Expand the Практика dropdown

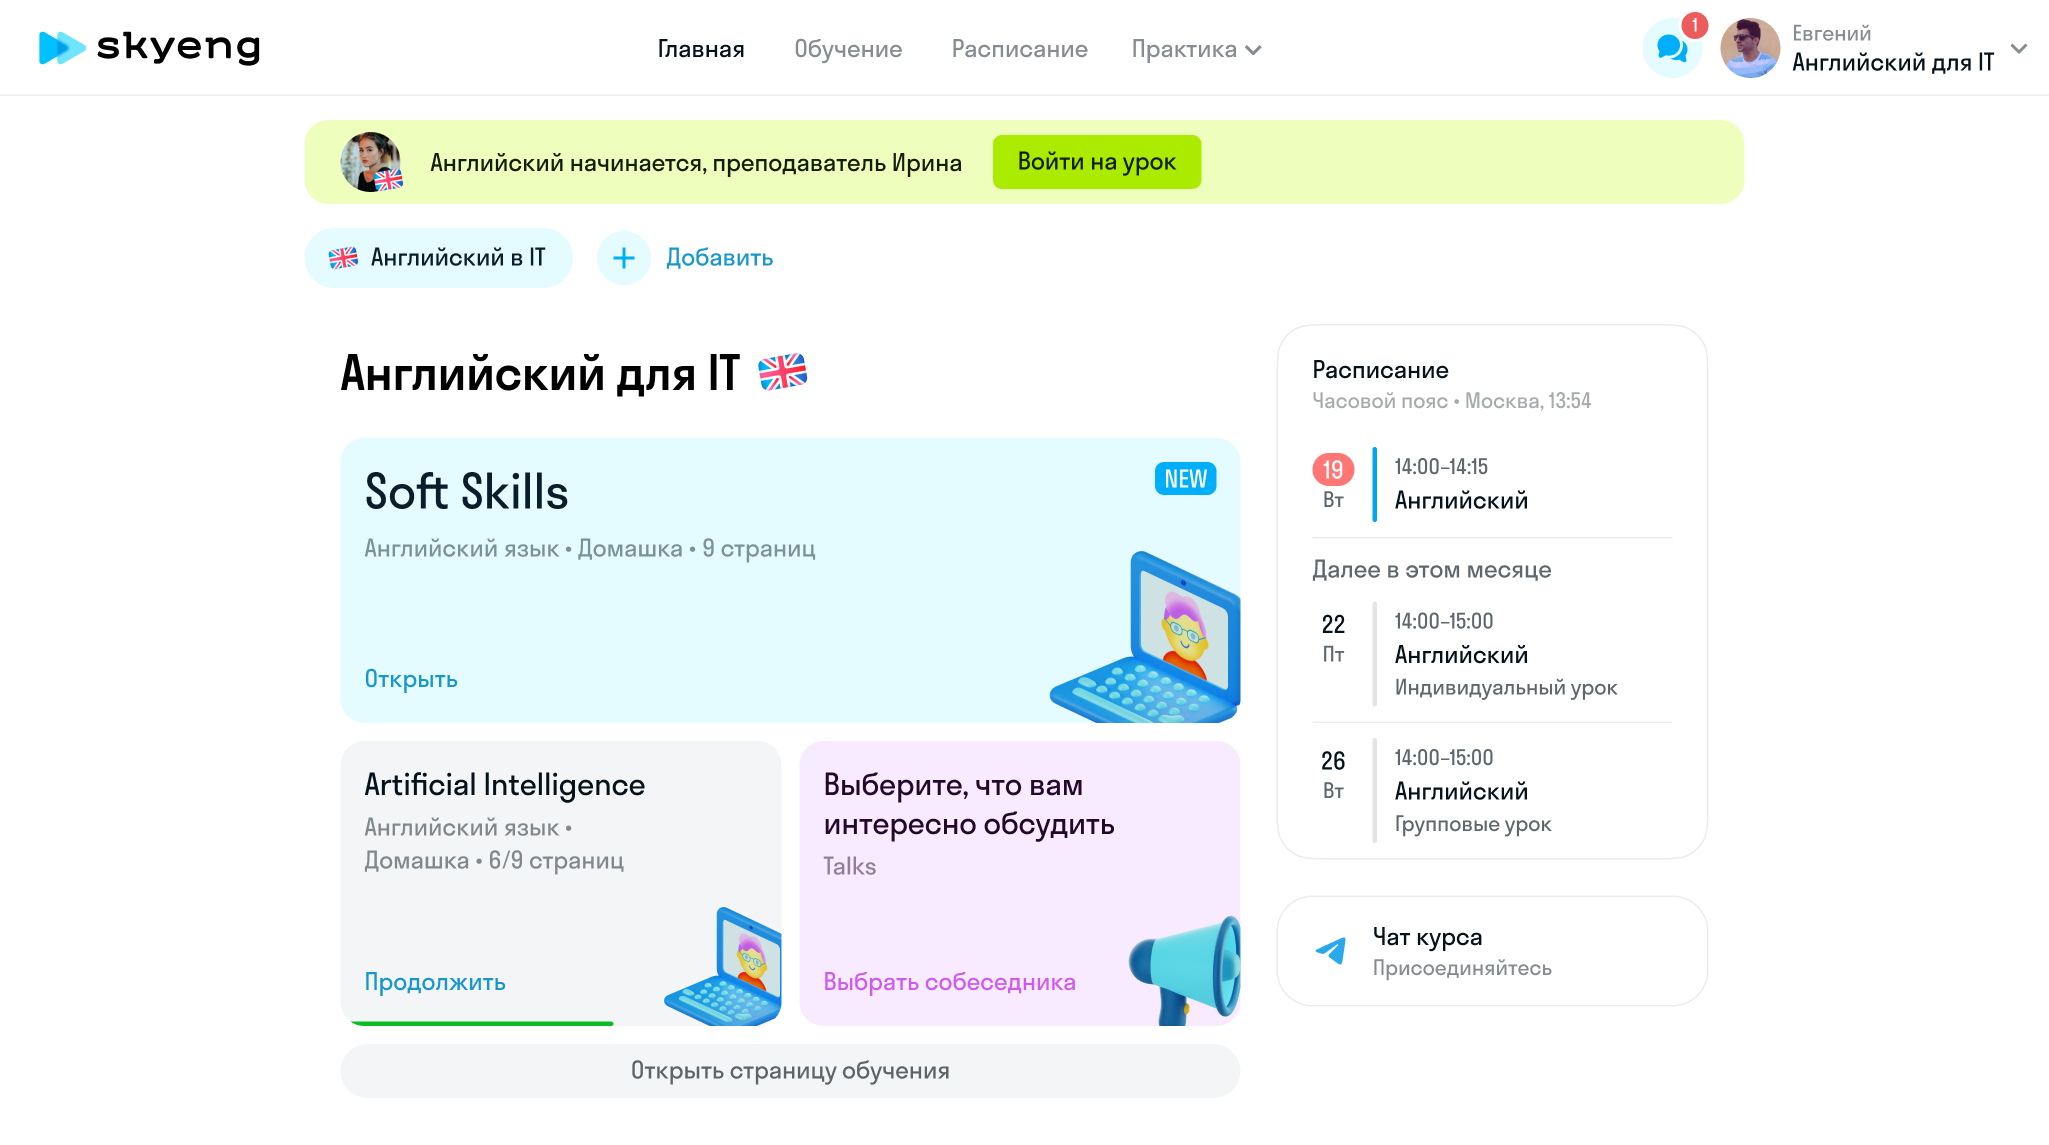tap(1196, 48)
